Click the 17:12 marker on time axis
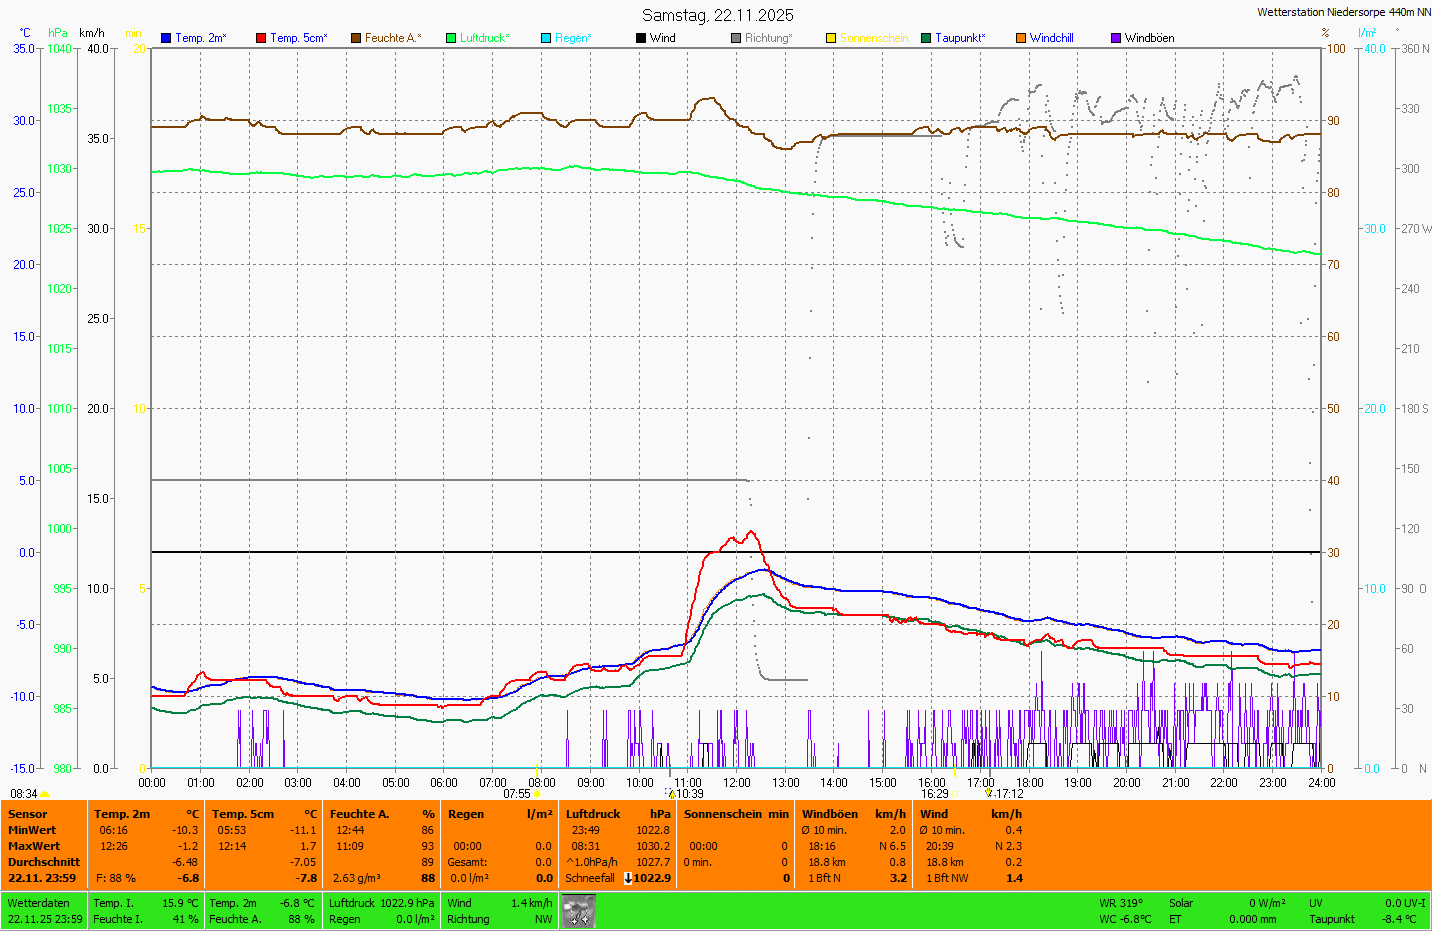The height and width of the screenshot is (931, 1432). (x=1009, y=794)
